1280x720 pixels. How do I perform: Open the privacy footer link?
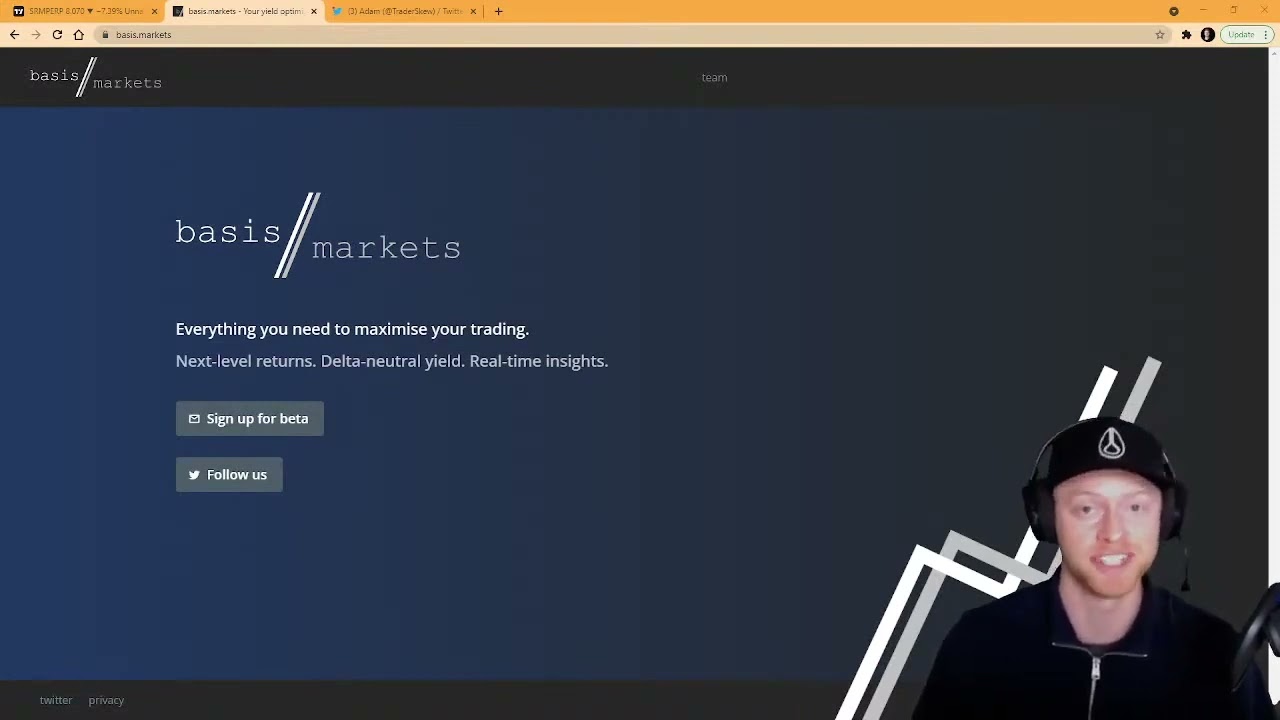pos(106,700)
